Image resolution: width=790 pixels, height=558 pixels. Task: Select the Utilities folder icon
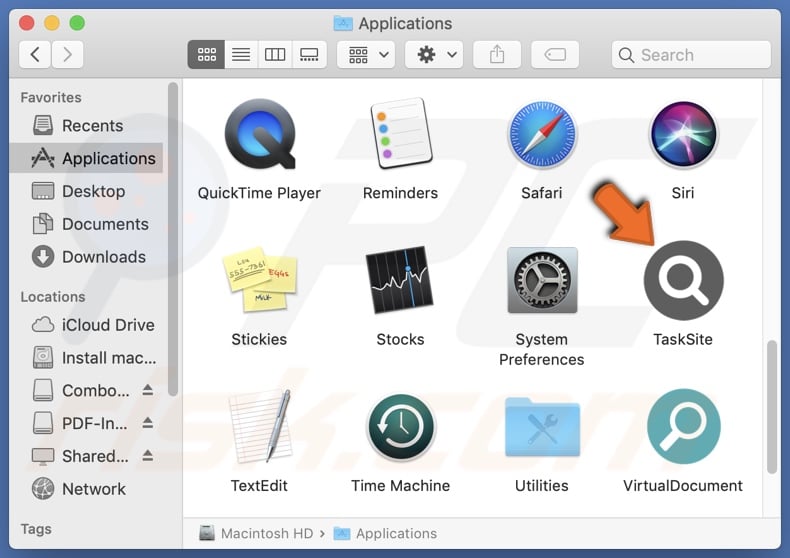pos(542,427)
